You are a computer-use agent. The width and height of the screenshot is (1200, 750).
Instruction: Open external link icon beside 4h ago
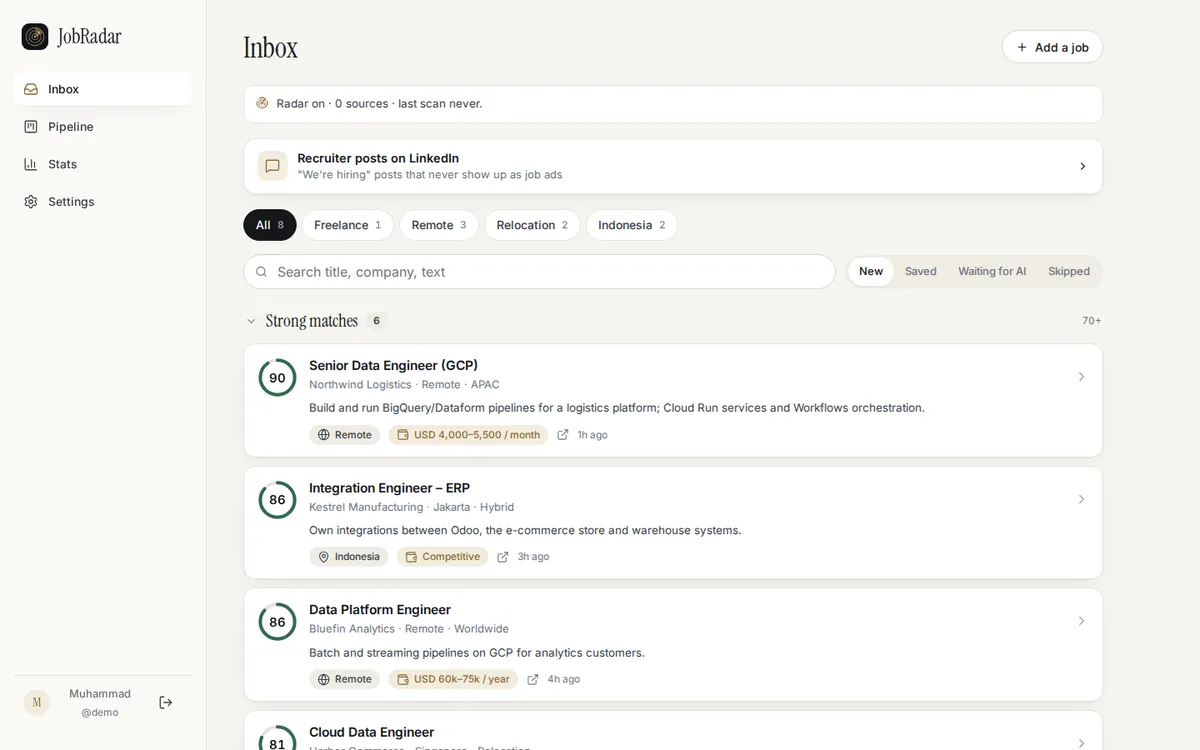[533, 679]
